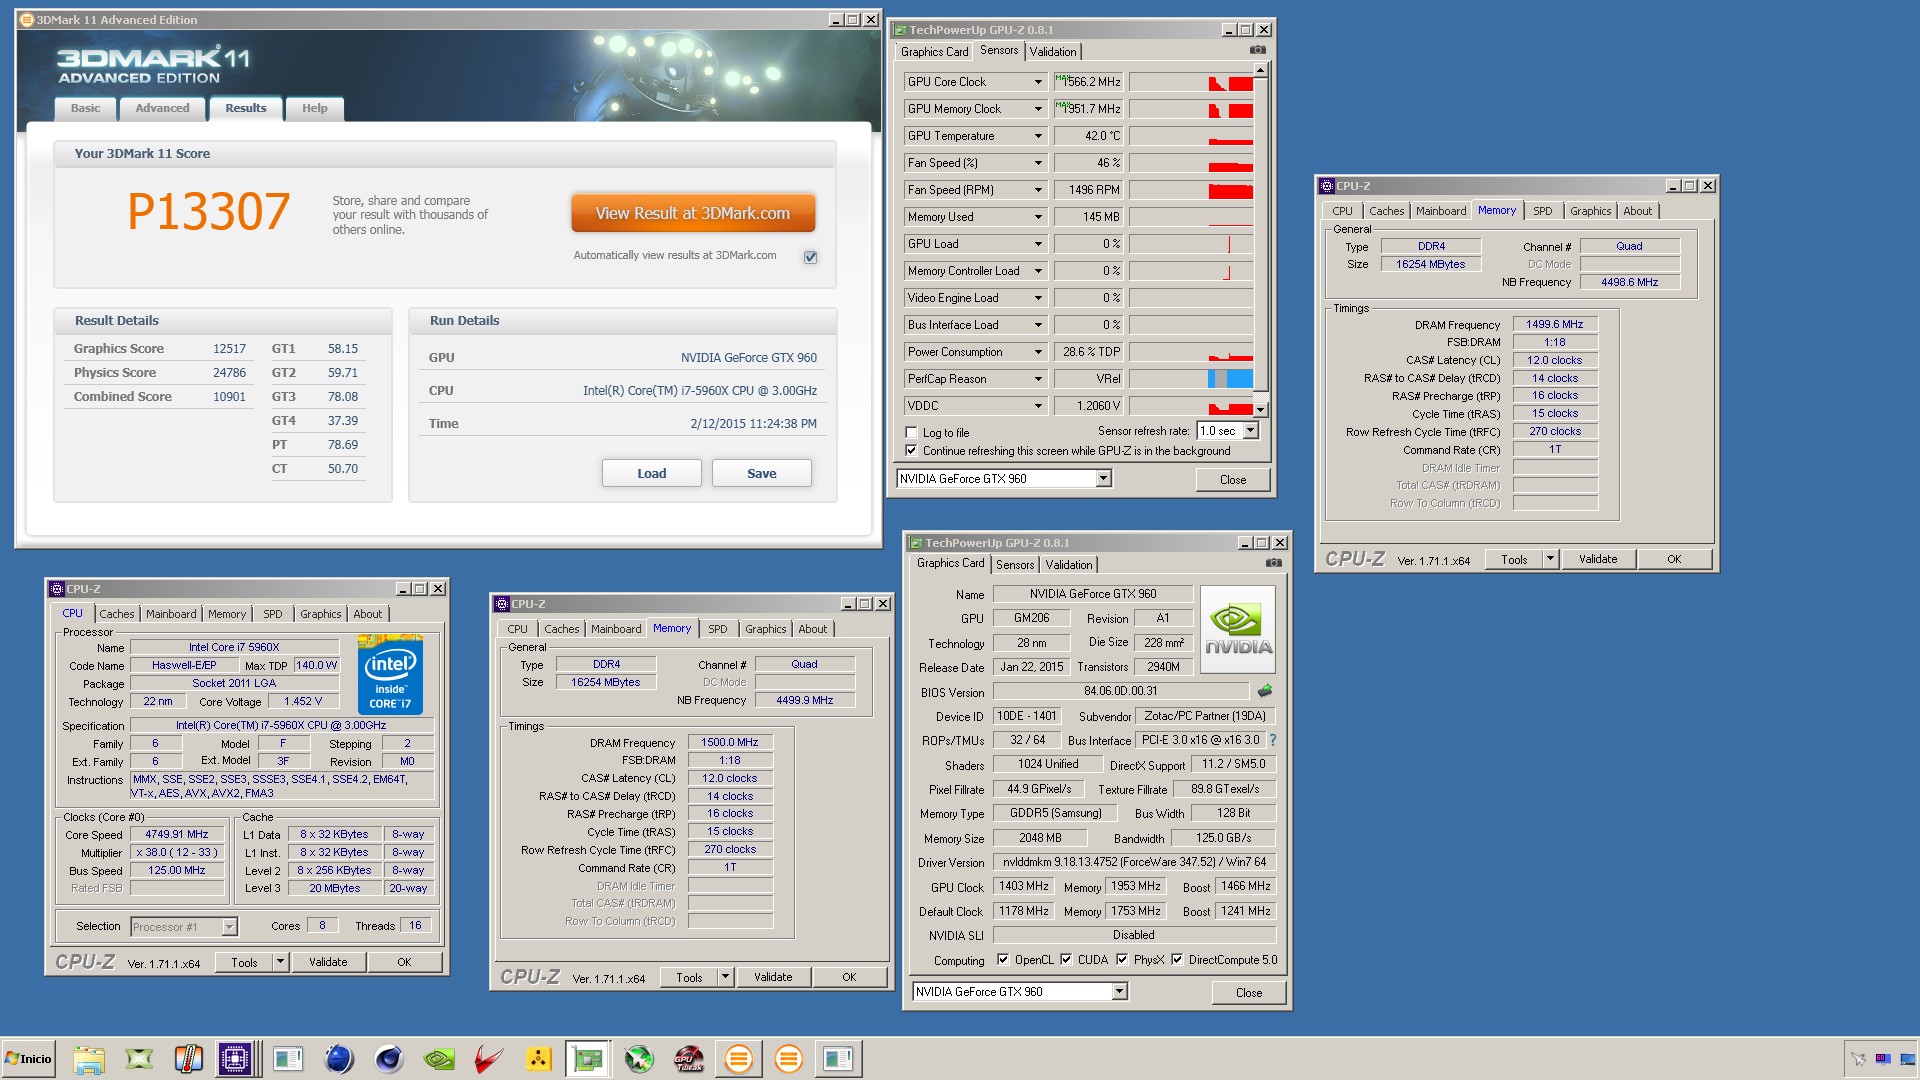Click the question mark beside Bus Interface
Viewport: 1920px width, 1080px height.
[x=1273, y=740]
